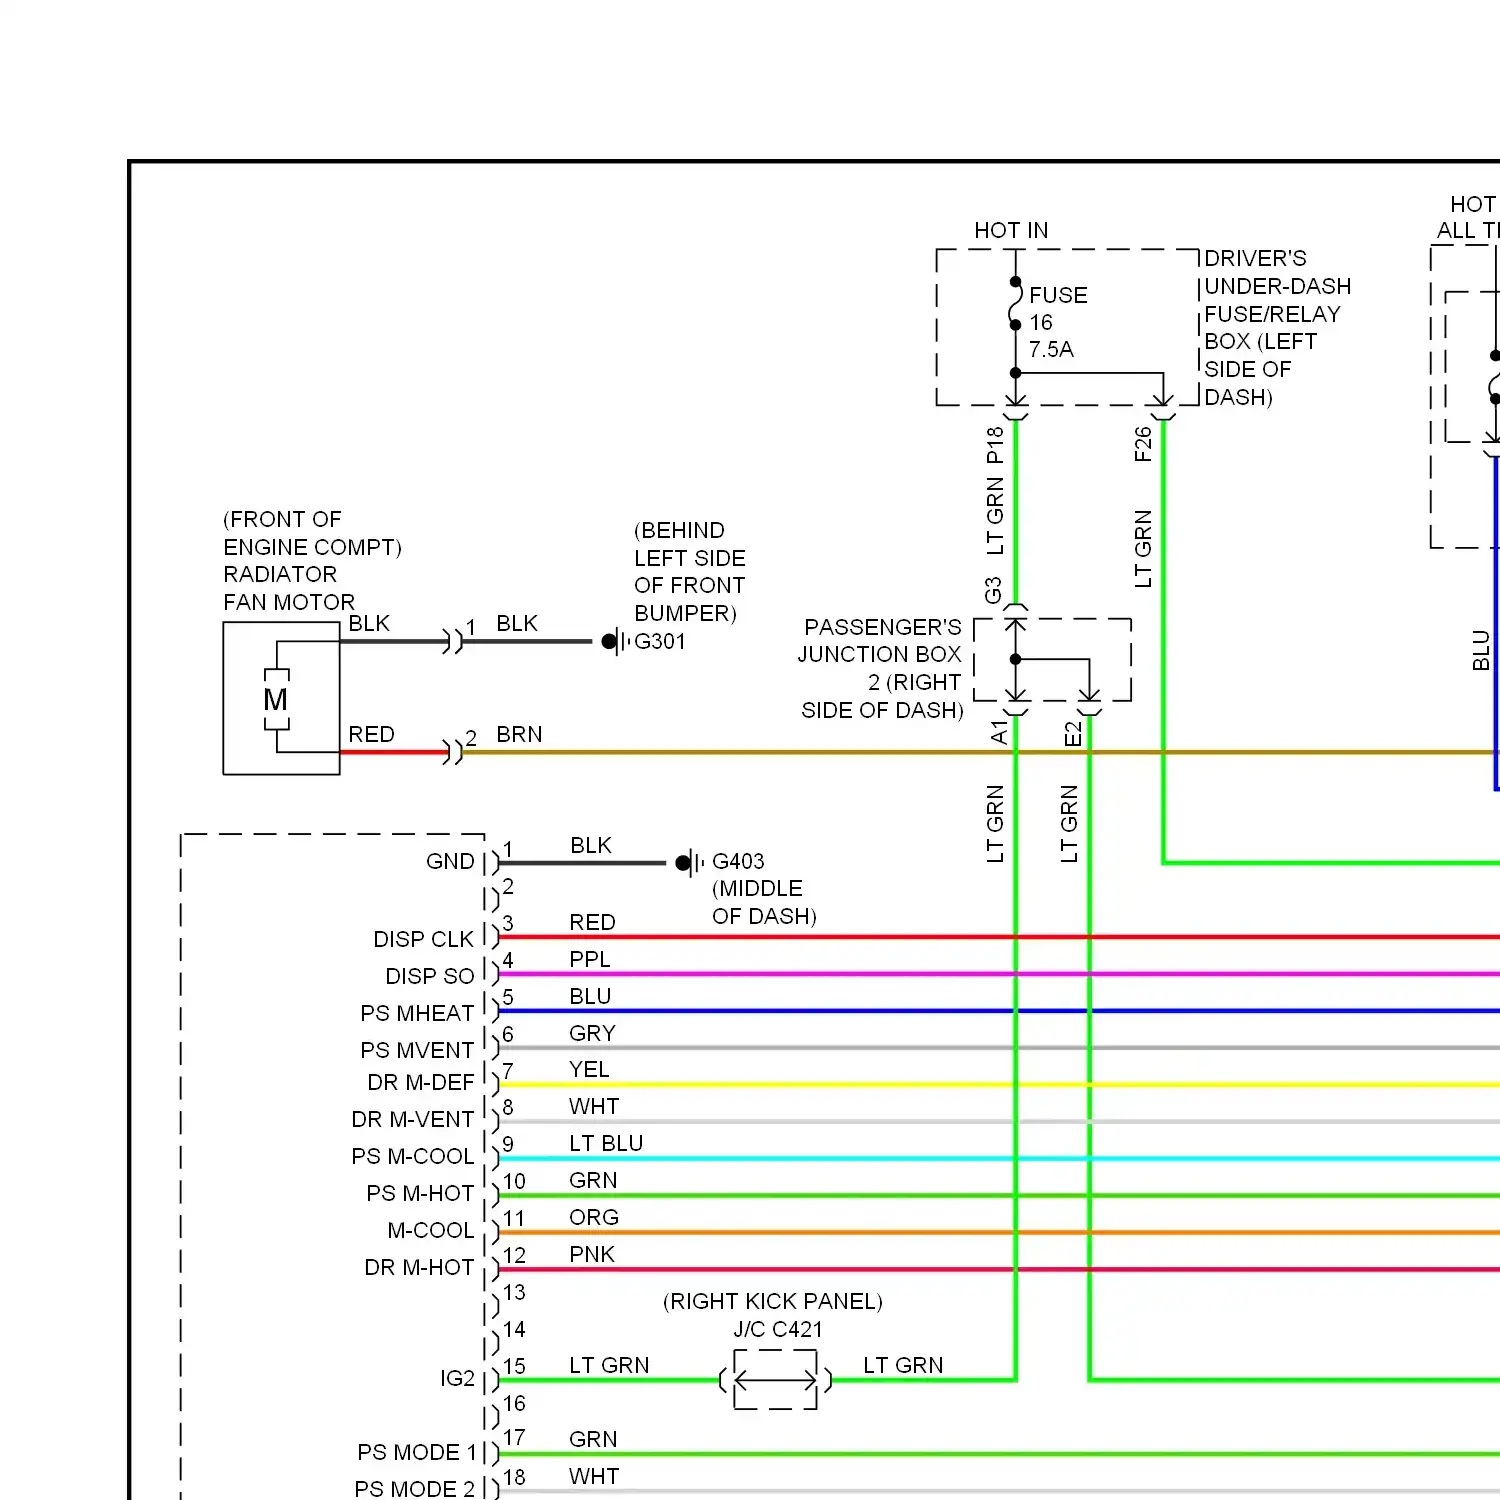The width and height of the screenshot is (1500, 1500).
Task: Select the PS MHEAT pin label
Action: tap(417, 1013)
